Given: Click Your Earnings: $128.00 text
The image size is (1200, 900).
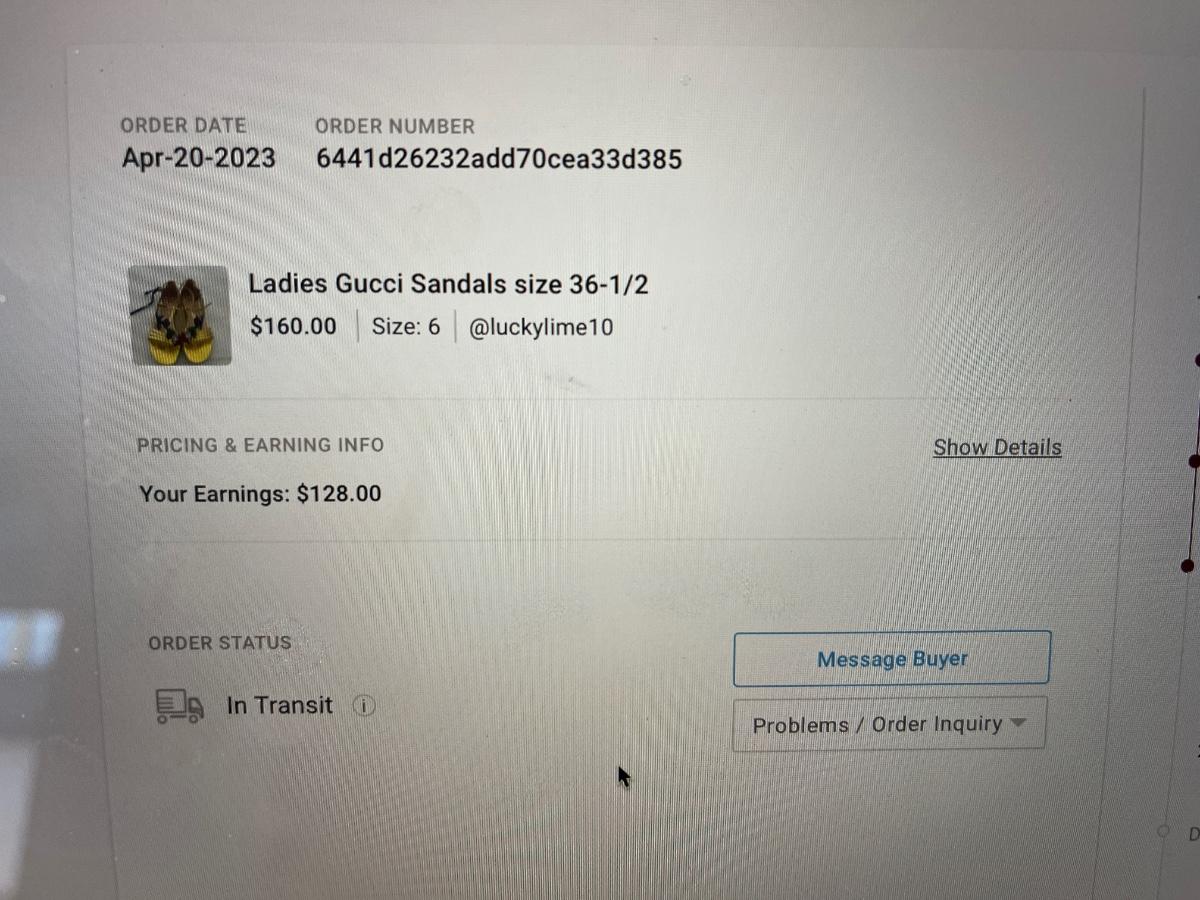Looking at the screenshot, I should point(260,493).
